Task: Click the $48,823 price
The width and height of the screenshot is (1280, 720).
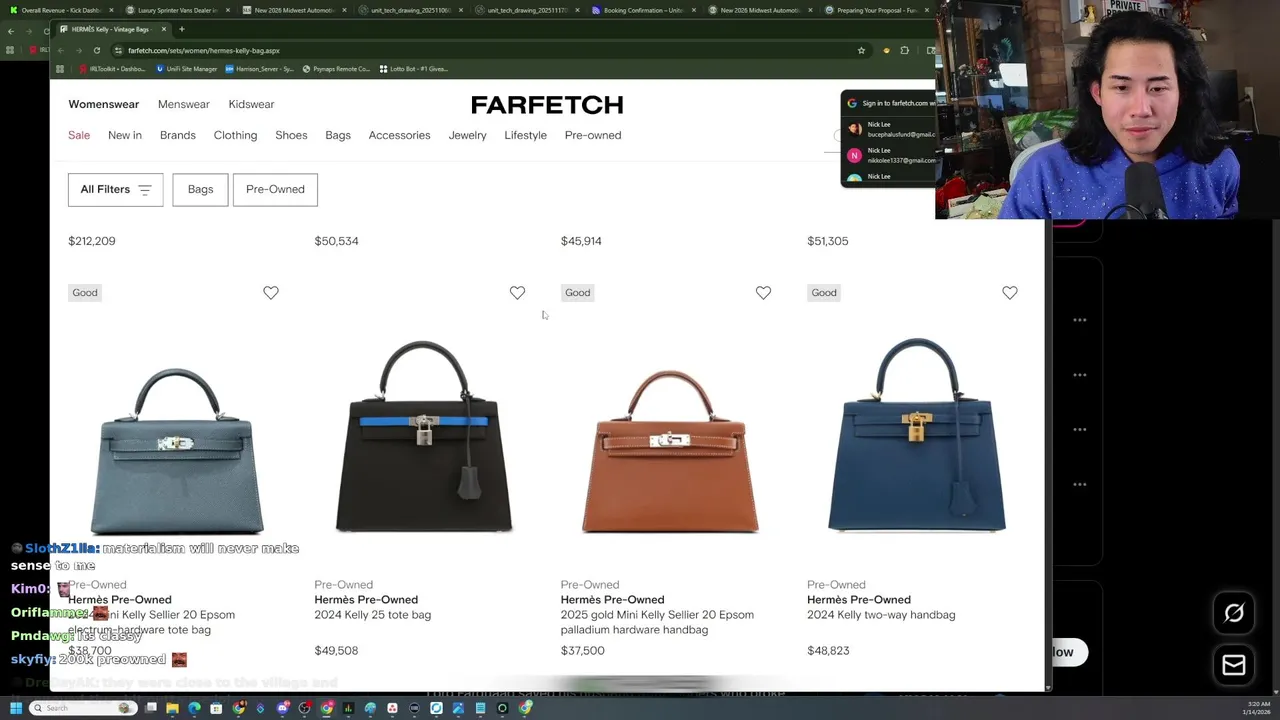Action: point(828,651)
